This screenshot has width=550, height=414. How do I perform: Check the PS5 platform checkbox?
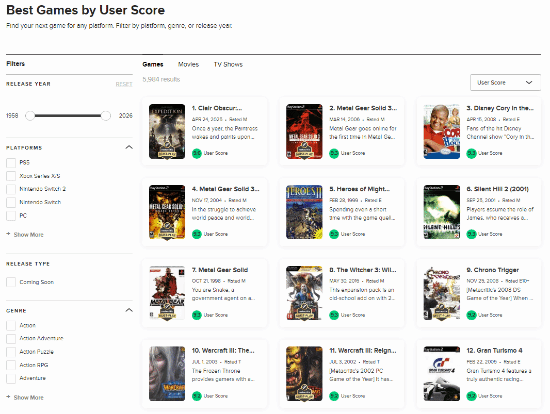(x=11, y=163)
